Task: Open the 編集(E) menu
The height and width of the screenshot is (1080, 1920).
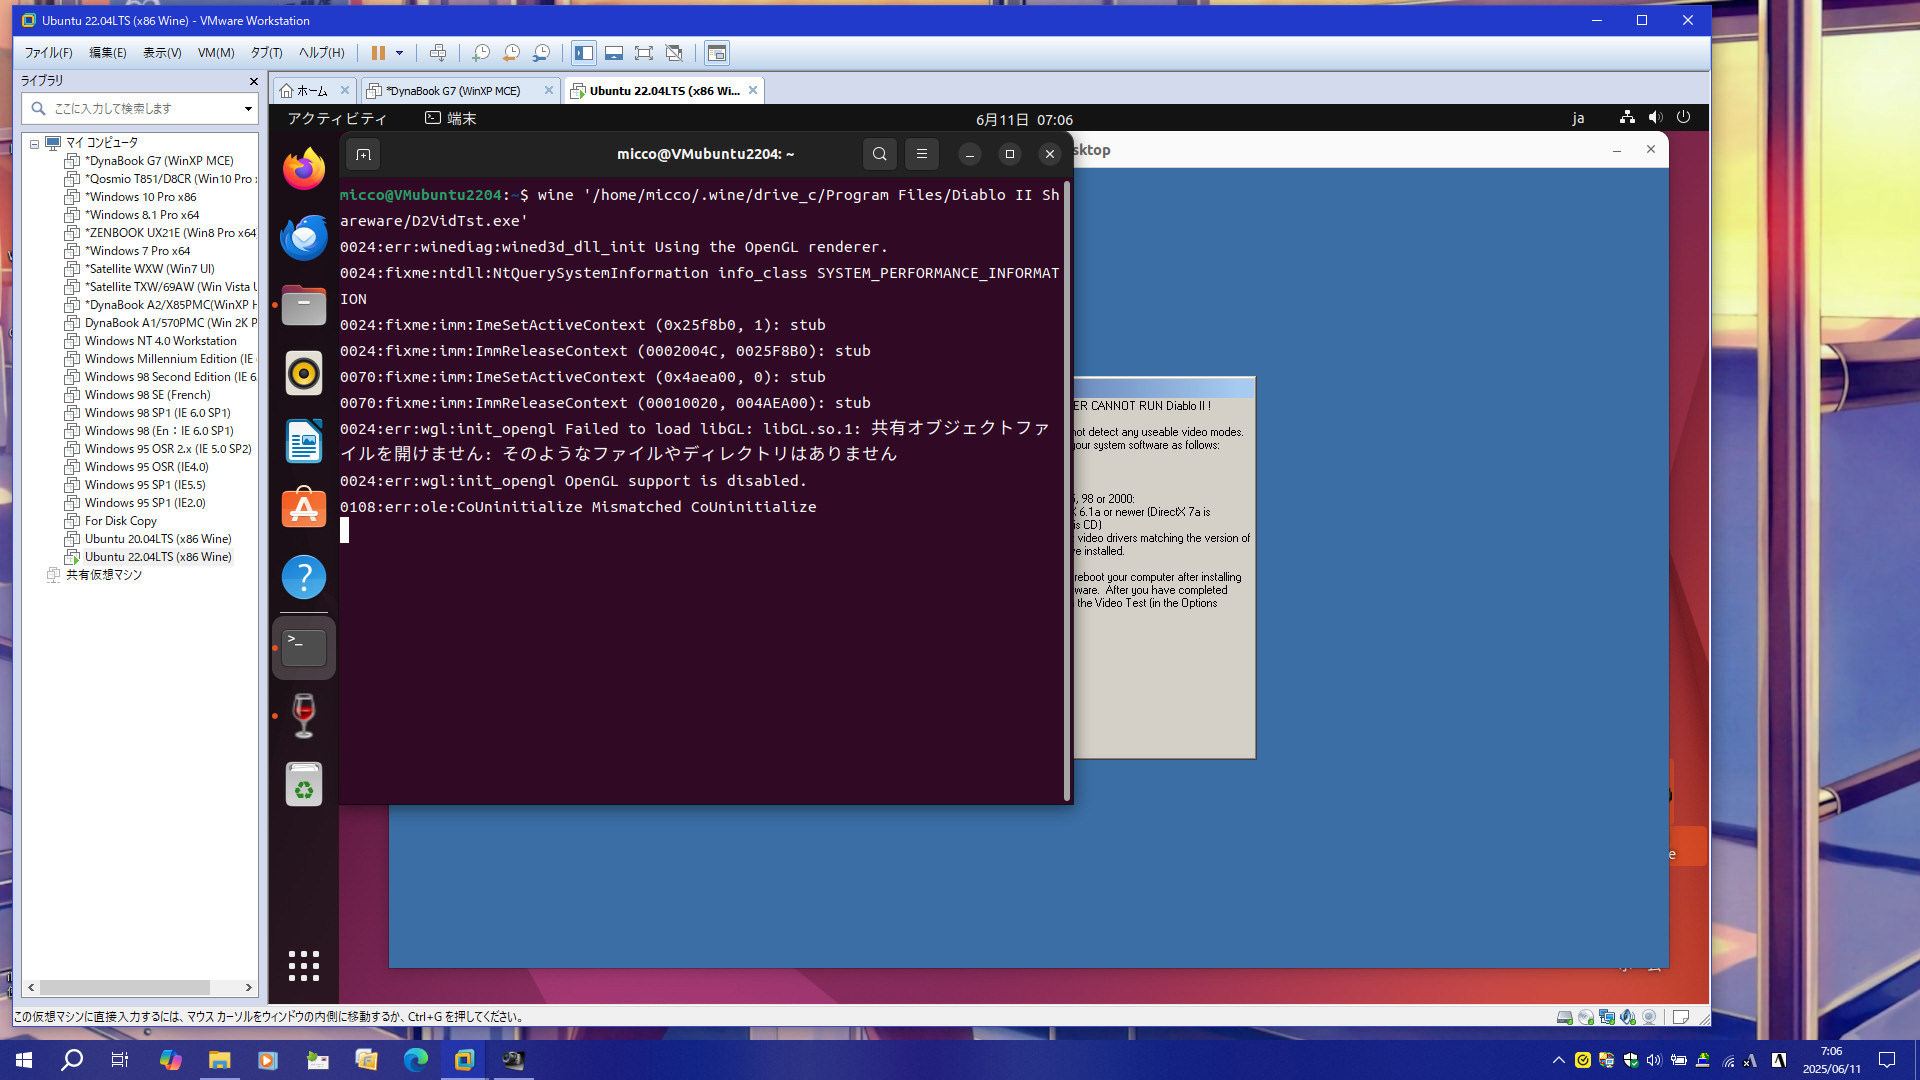Action: (108, 53)
